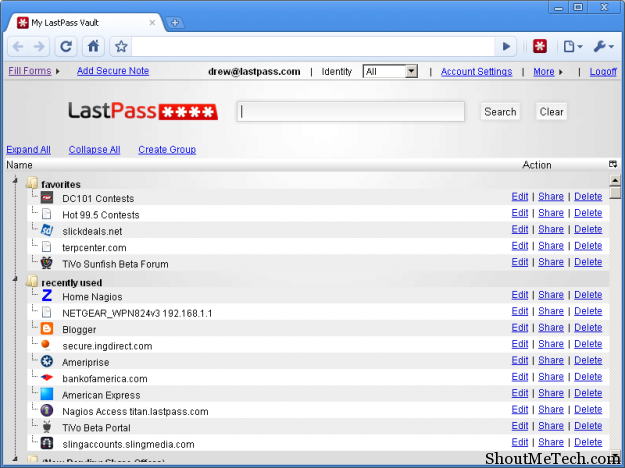Bookmark this page with the star icon
The width and height of the screenshot is (625, 468).
(x=121, y=47)
